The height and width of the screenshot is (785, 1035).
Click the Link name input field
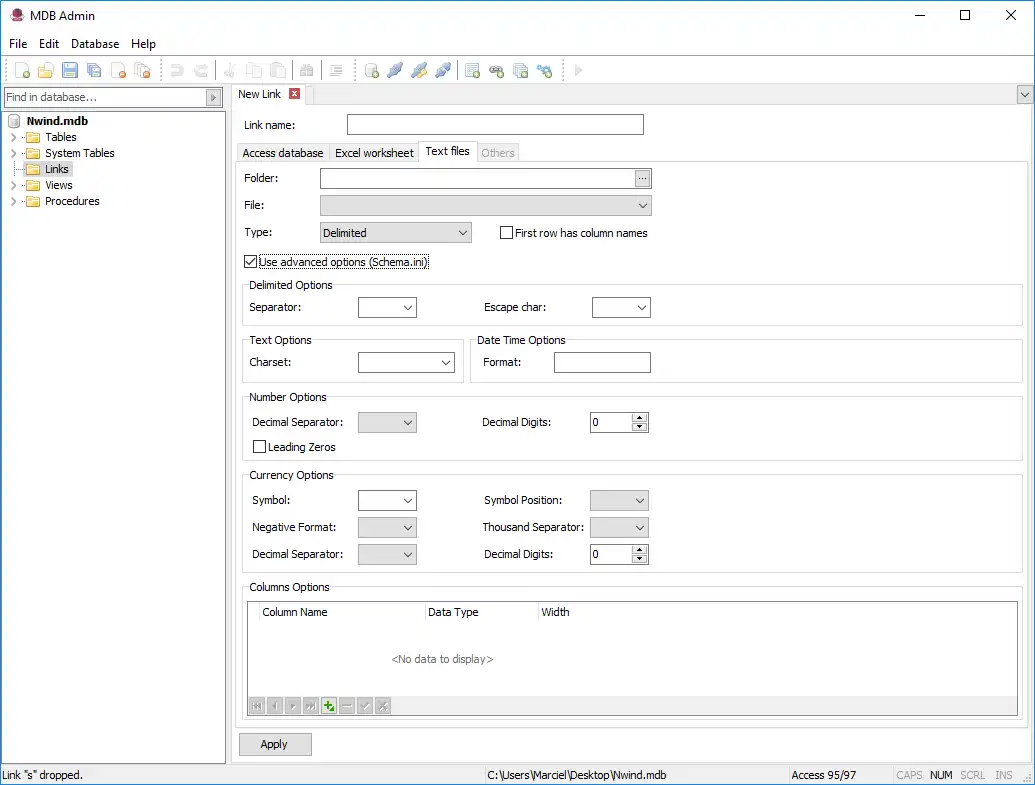click(x=495, y=125)
